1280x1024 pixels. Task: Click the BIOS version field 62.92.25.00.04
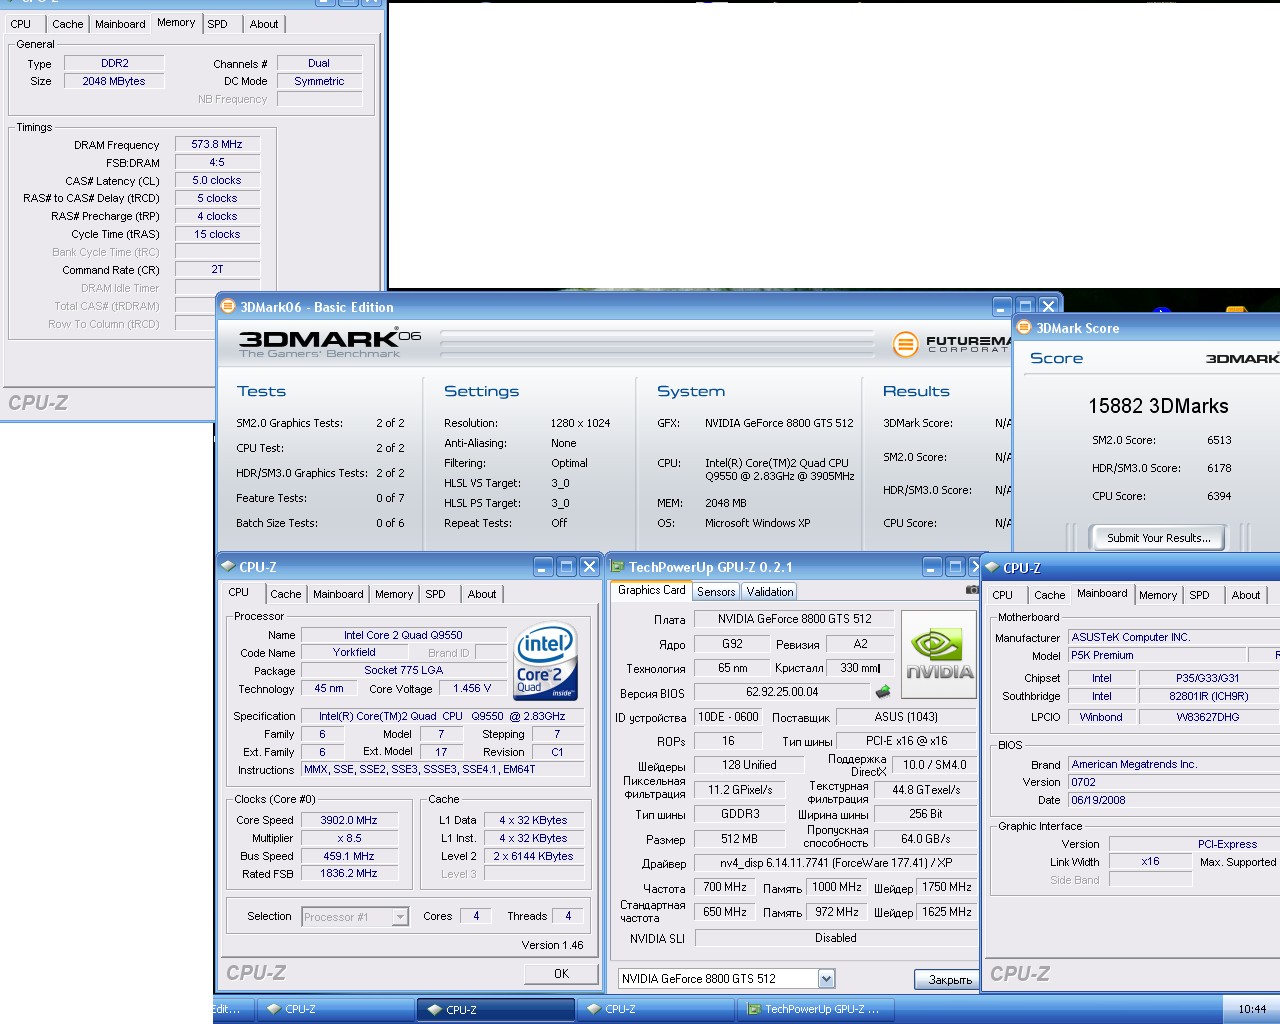pos(782,691)
